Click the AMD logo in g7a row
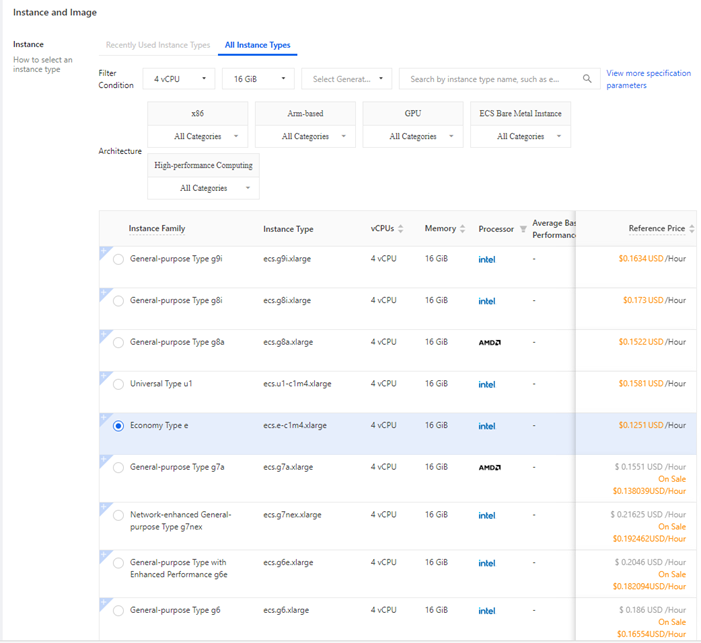Screen dimensions: 701x643 click(490, 467)
